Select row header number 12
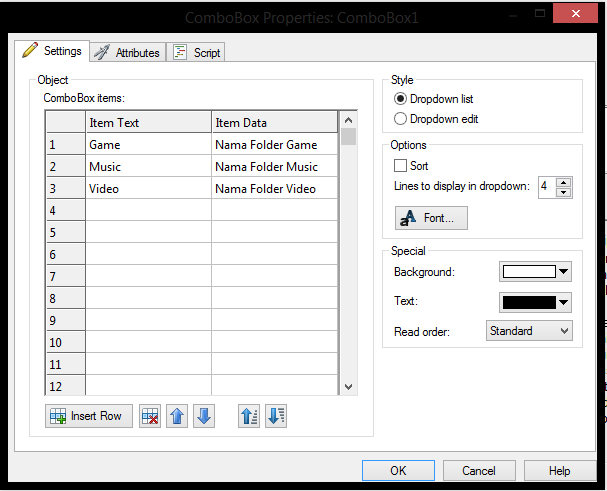Viewport: 607px width, 491px height. (65, 386)
